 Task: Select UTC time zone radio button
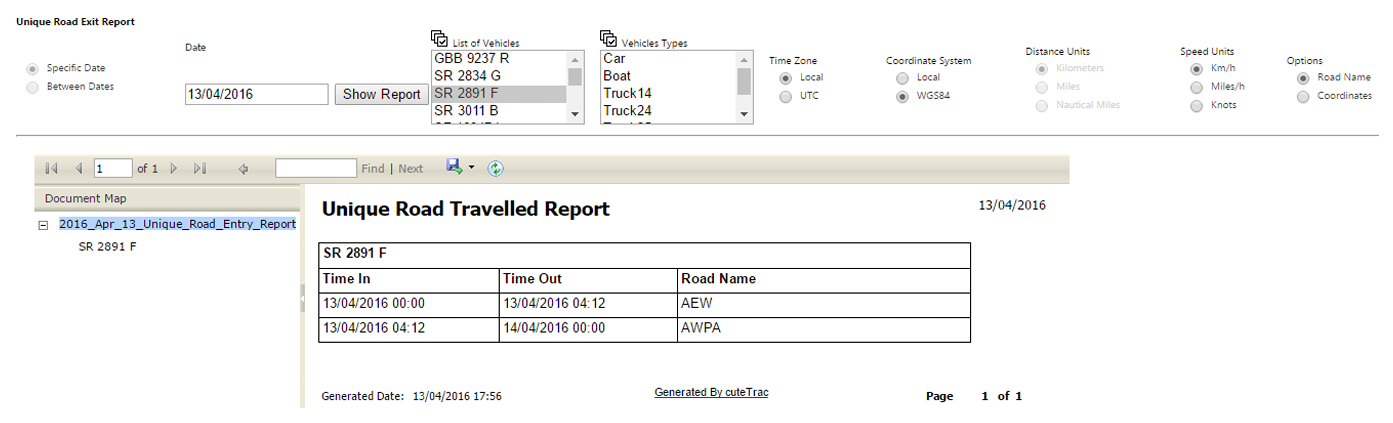pos(785,97)
